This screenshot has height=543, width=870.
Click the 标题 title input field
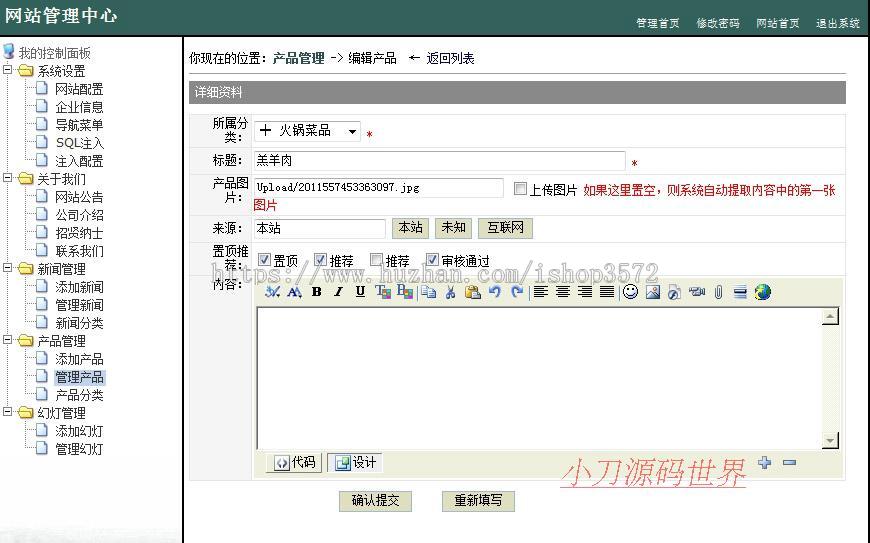coord(439,161)
